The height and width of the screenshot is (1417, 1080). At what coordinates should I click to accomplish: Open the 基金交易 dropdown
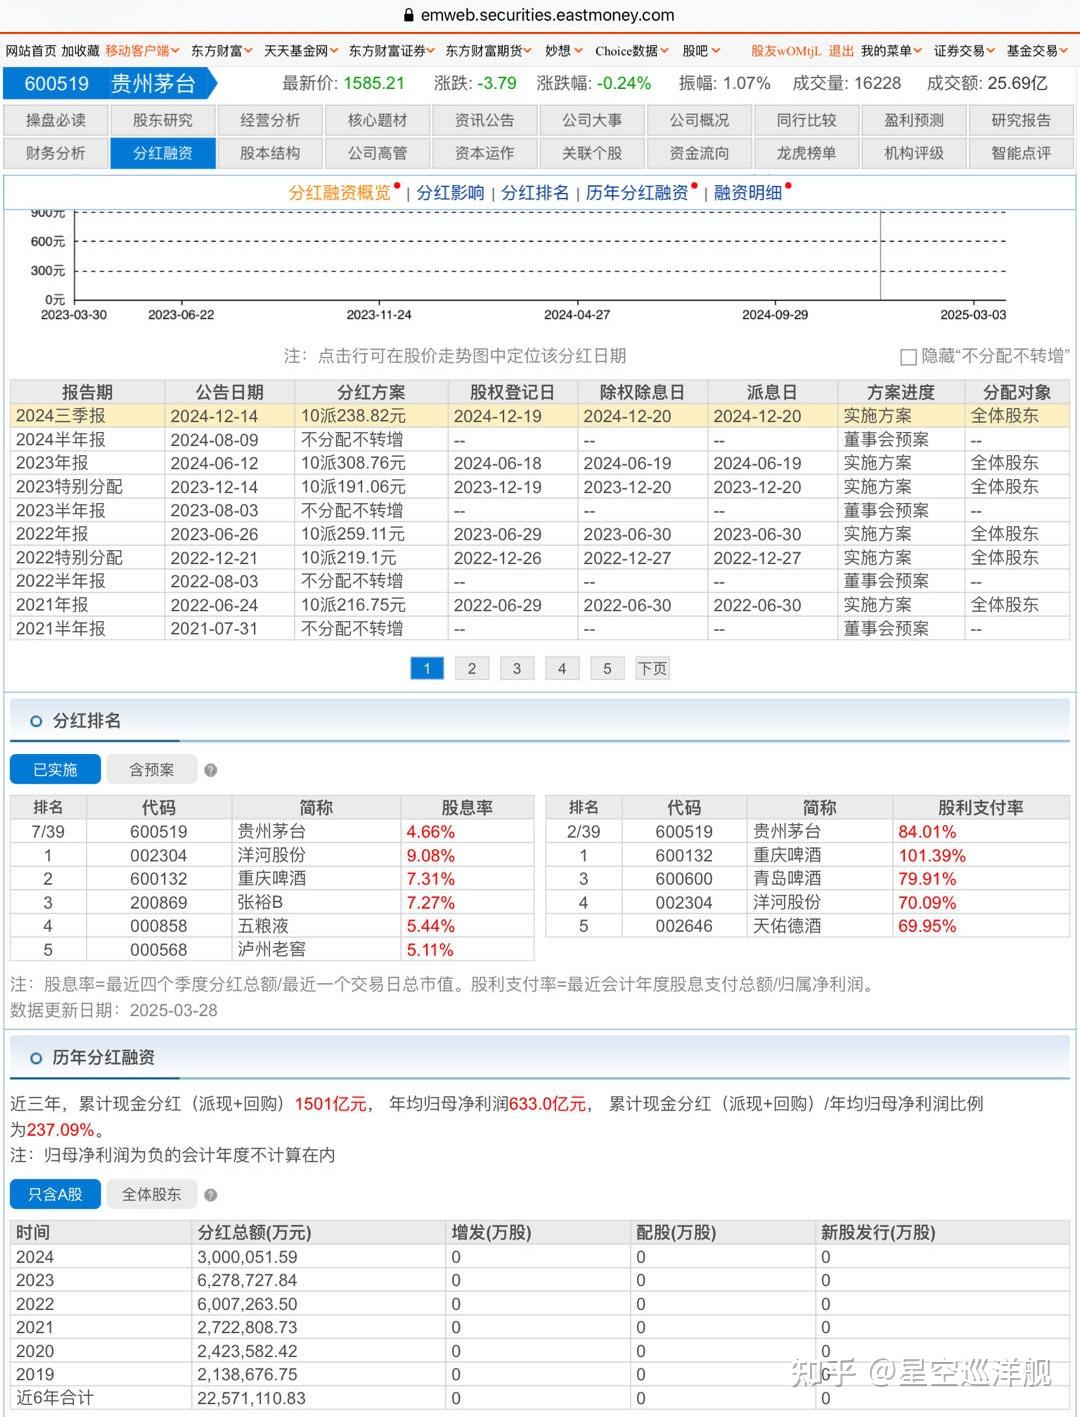coord(1038,51)
